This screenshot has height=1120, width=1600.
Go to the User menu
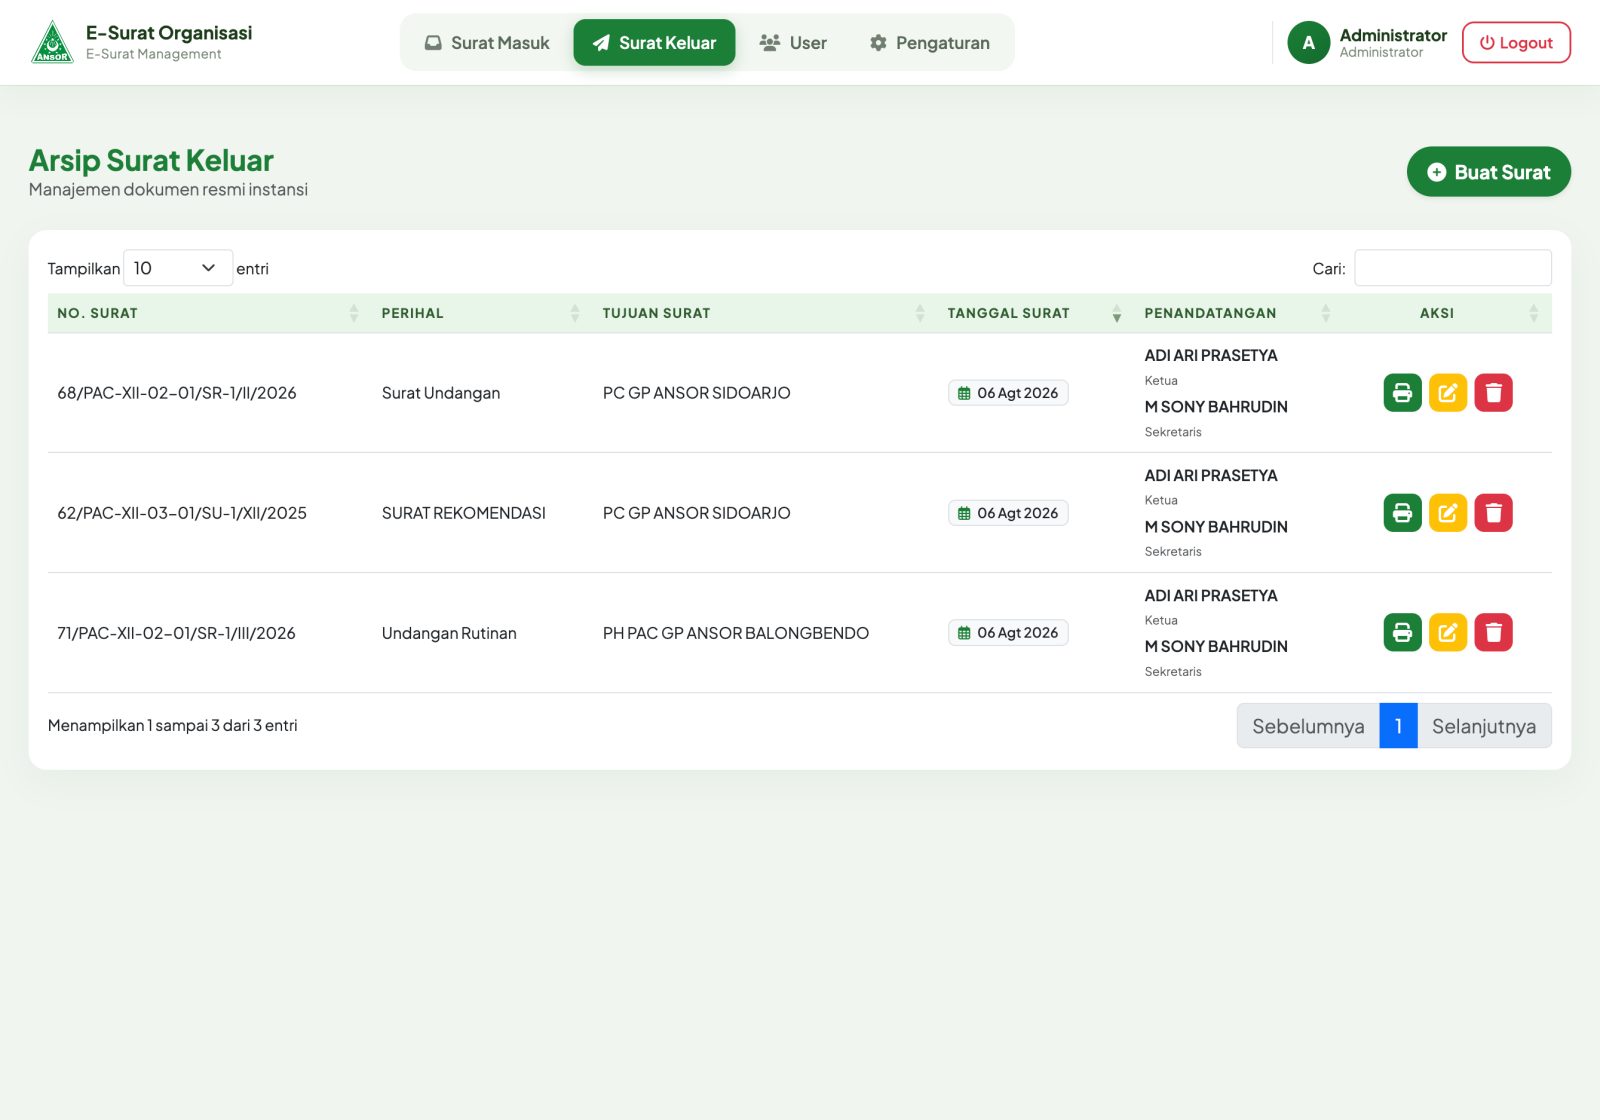tap(793, 43)
